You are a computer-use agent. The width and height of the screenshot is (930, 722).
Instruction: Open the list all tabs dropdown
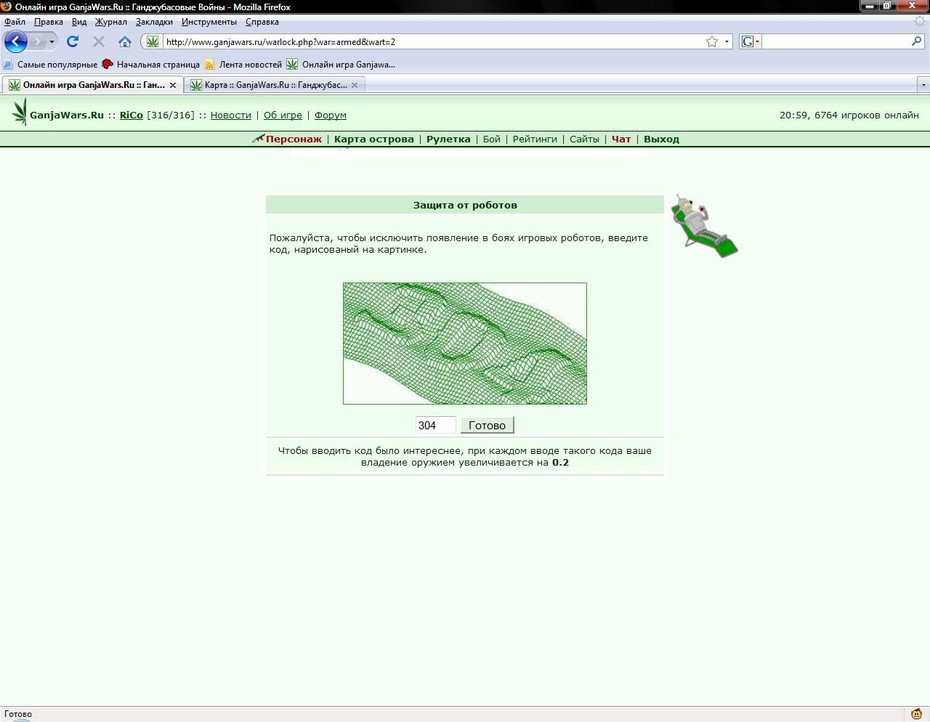coord(923,85)
